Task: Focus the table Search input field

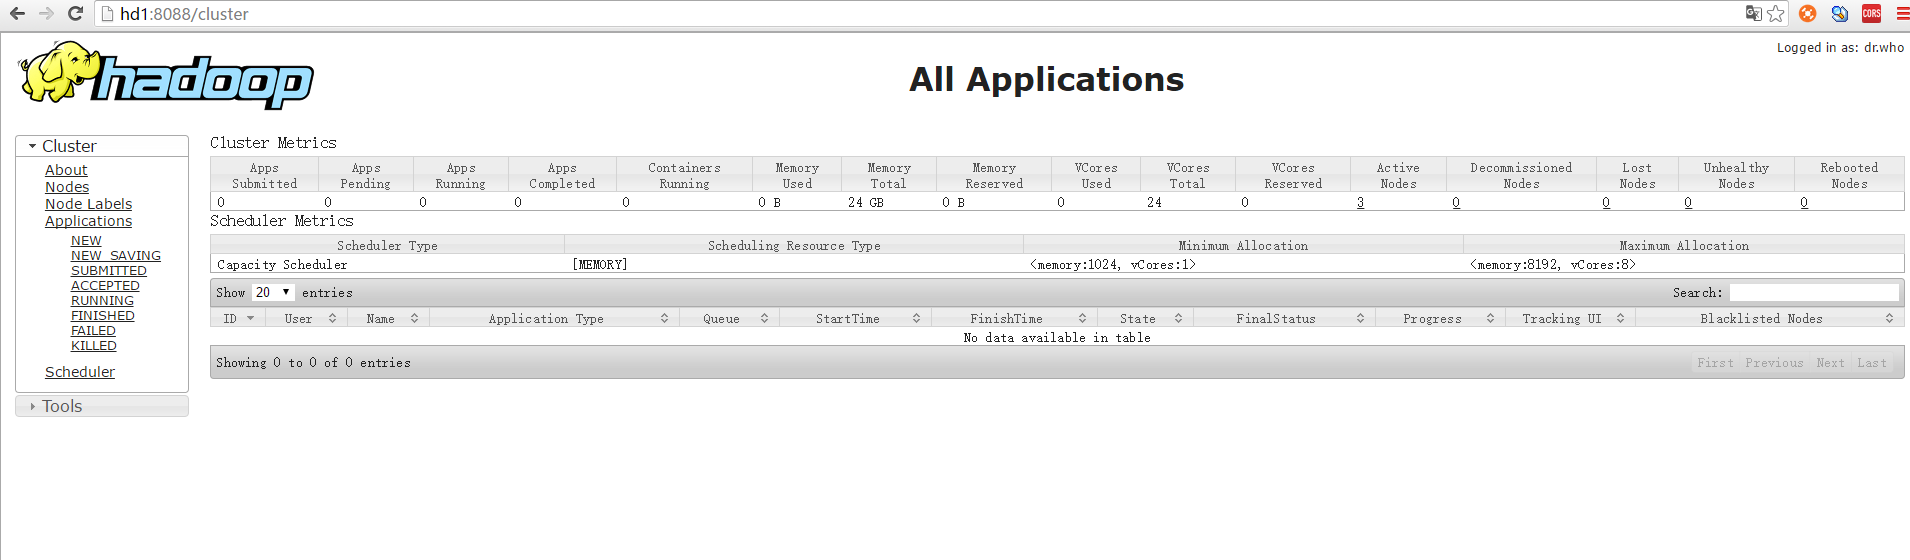Action: (x=1814, y=292)
